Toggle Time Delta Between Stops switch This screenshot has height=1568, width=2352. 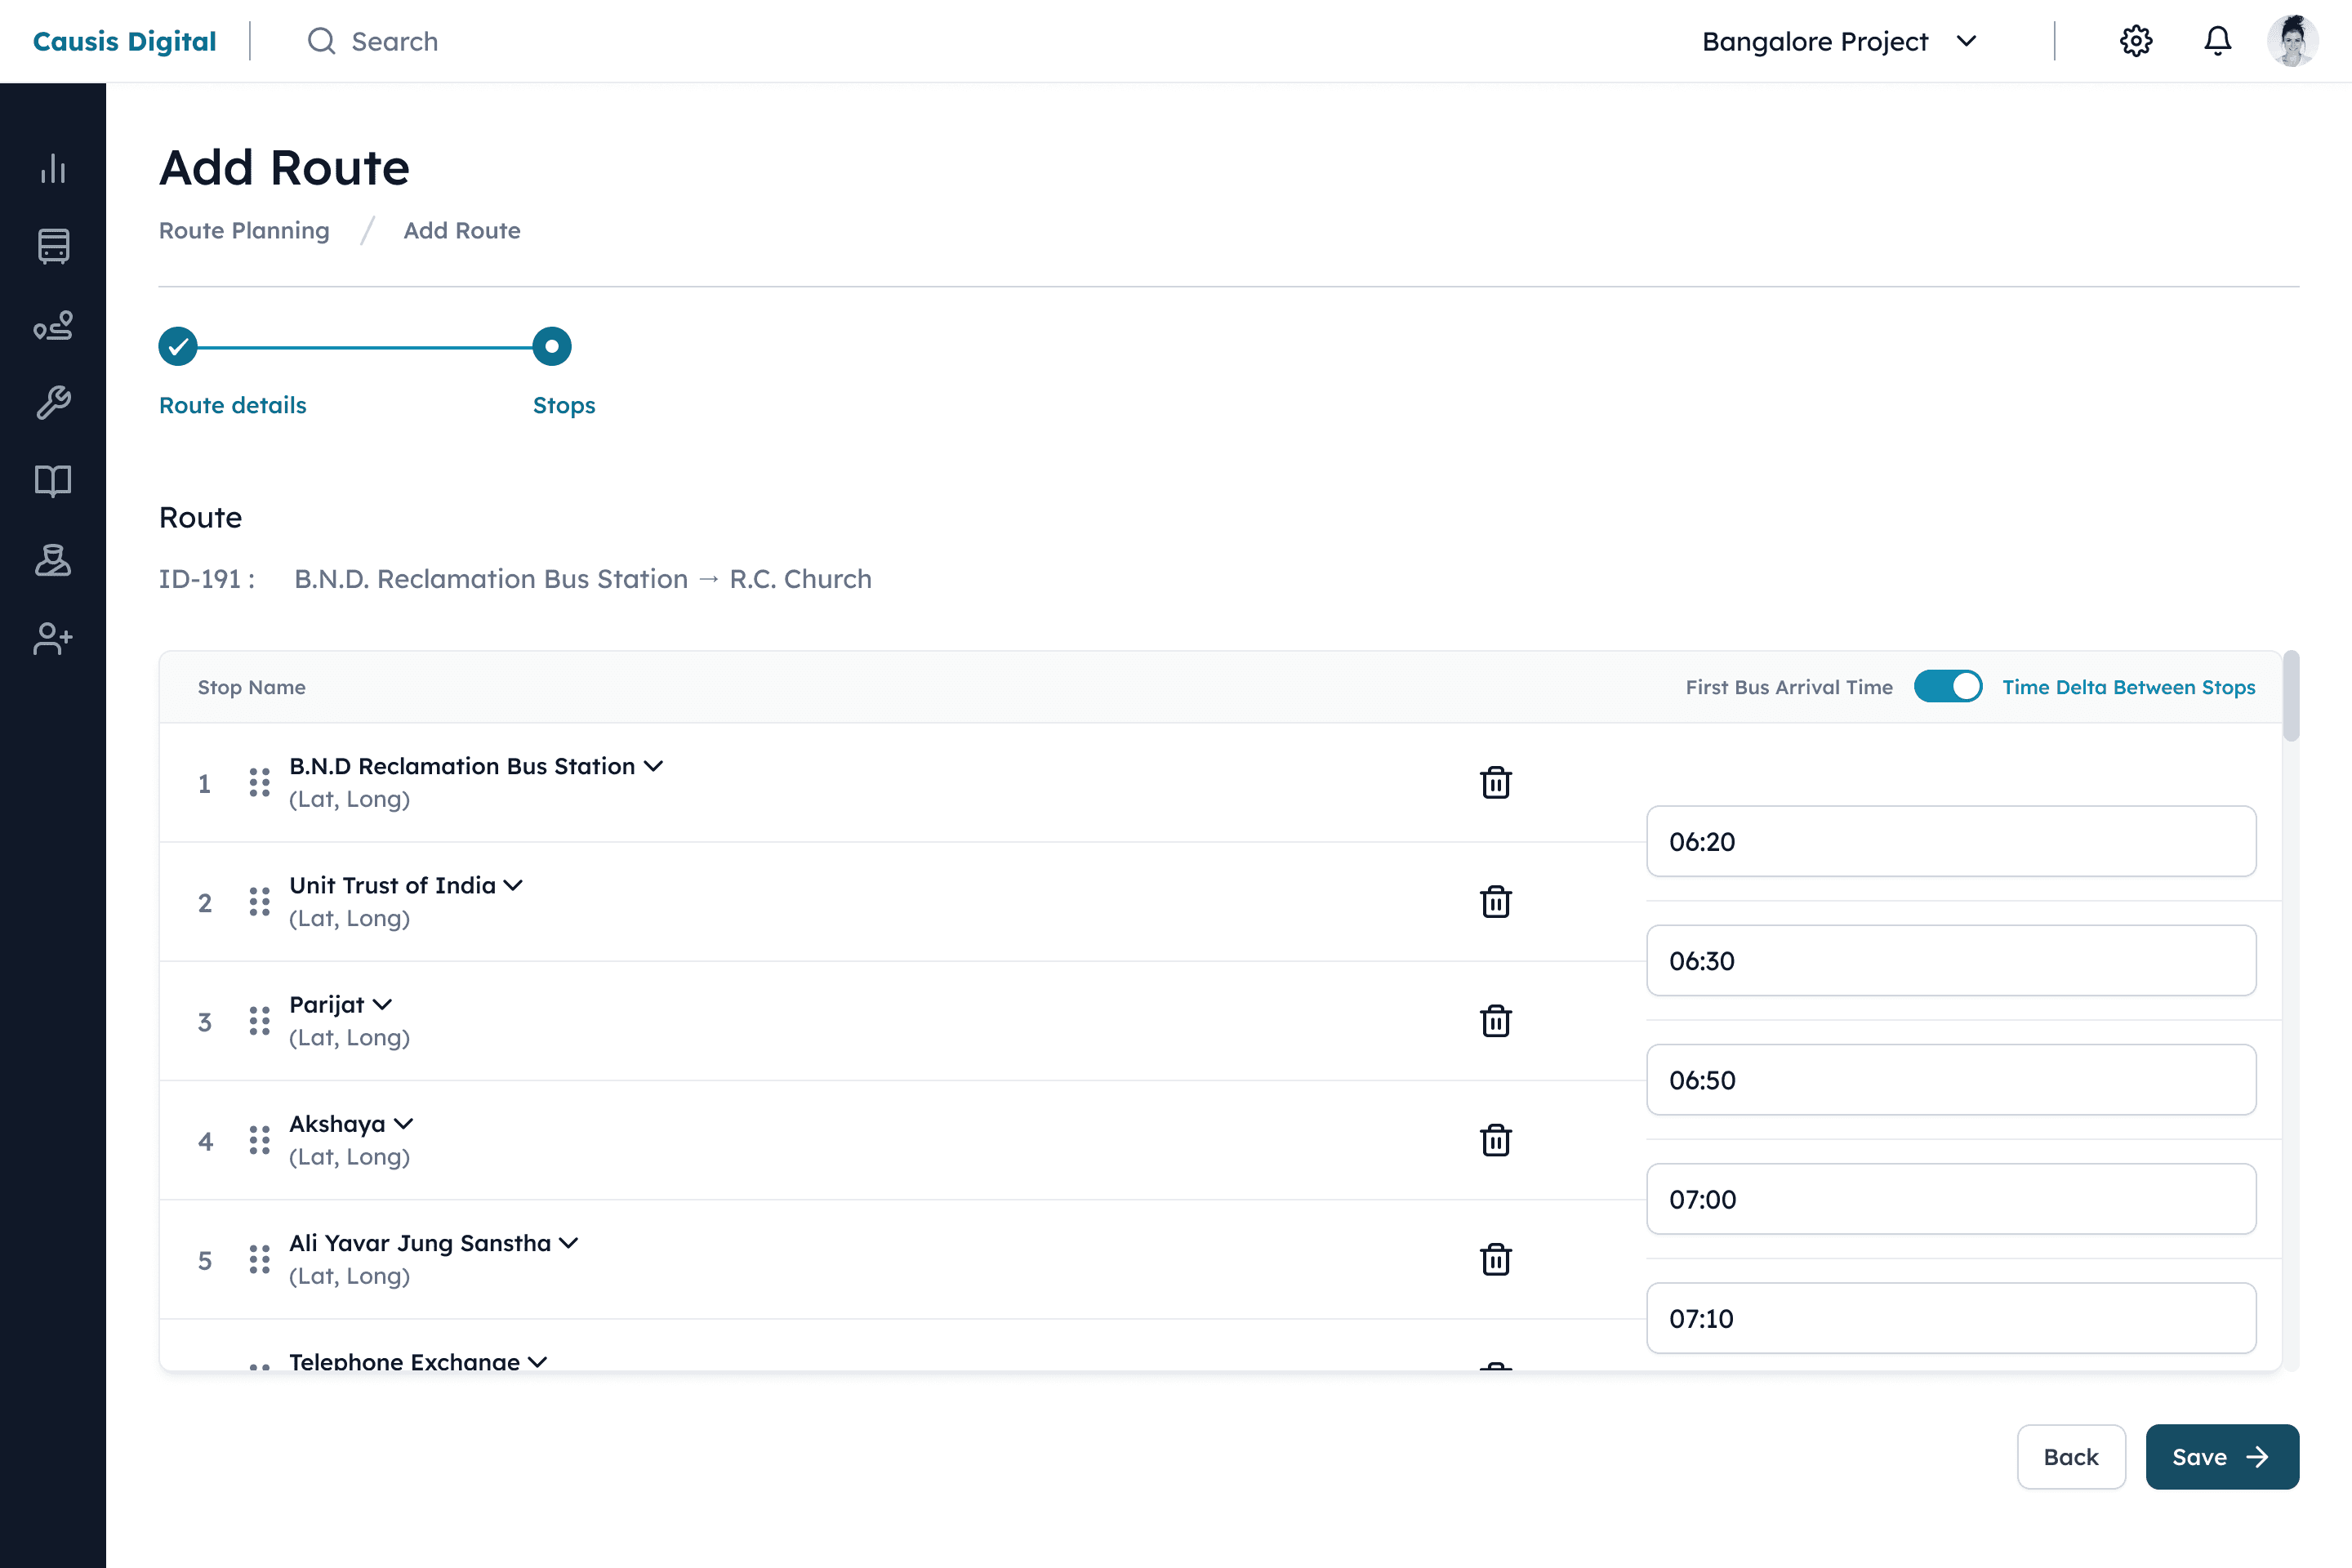click(x=1947, y=687)
